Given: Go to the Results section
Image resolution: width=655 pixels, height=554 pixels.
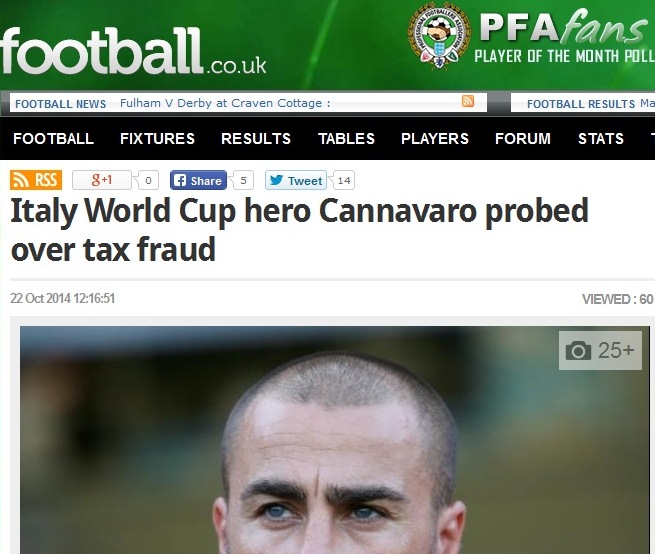Looking at the screenshot, I should [x=256, y=138].
